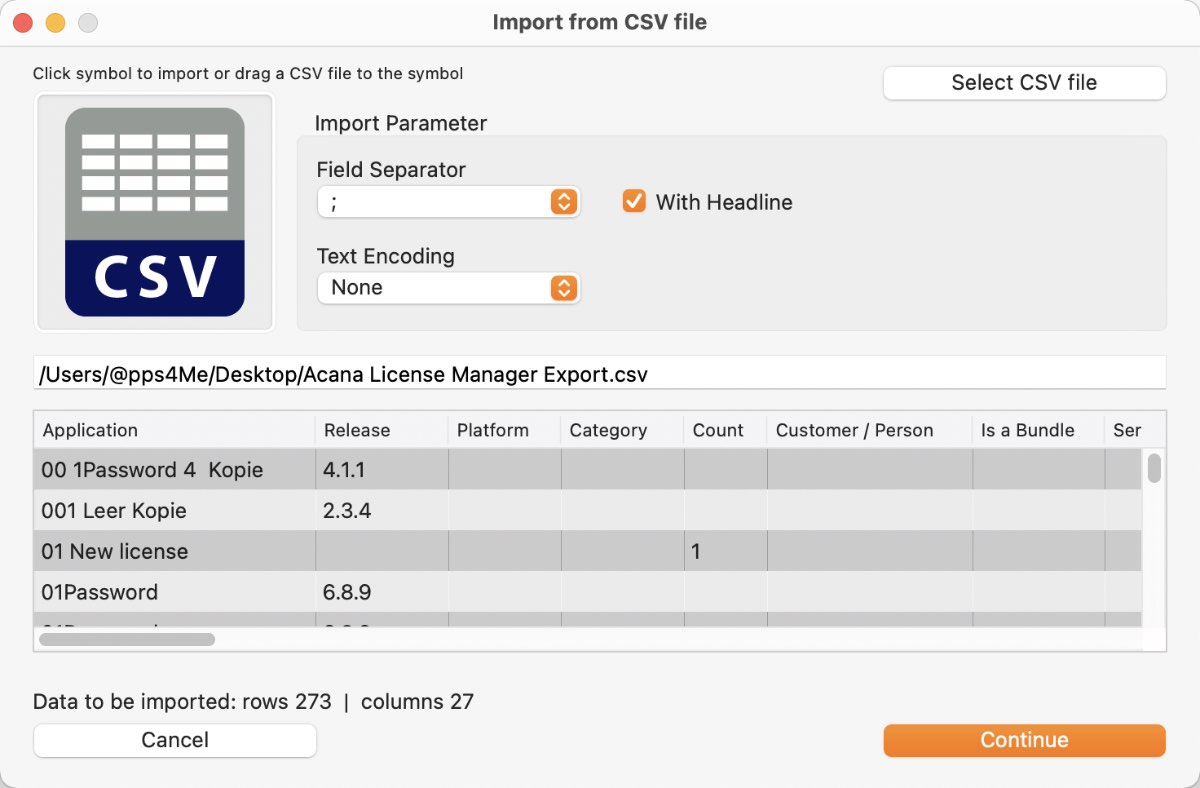Click the Release column header
This screenshot has height=788, width=1200.
tap(381, 430)
